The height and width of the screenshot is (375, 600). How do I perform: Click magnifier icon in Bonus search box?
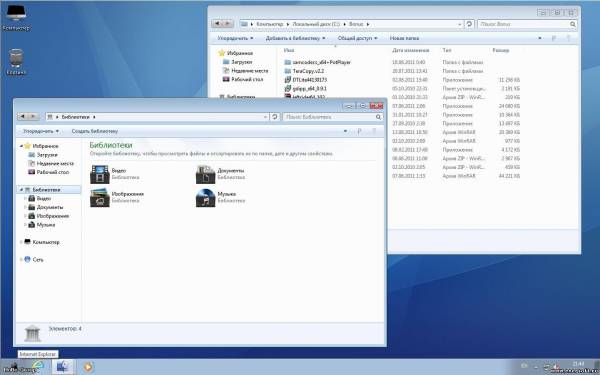pos(572,24)
